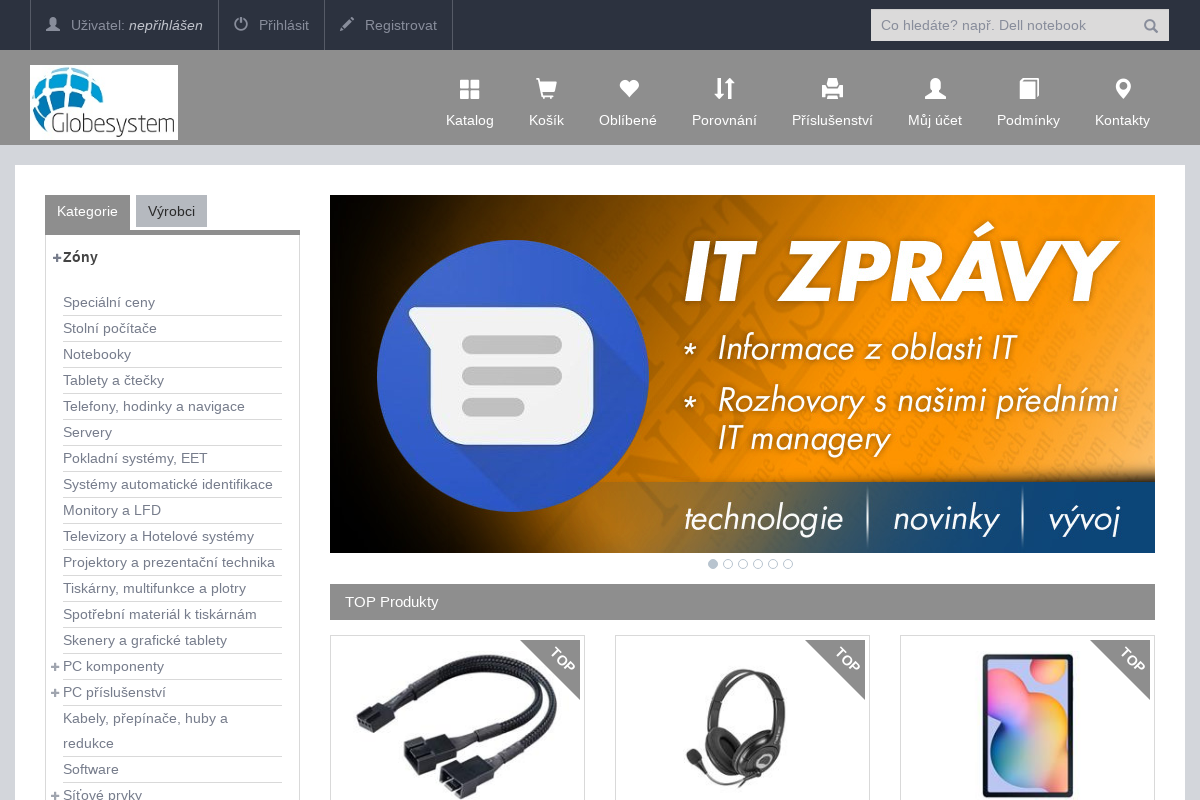Image resolution: width=1200 pixels, height=800 pixels.
Task: Open Porovnání compare arrows icon
Action: 724,90
